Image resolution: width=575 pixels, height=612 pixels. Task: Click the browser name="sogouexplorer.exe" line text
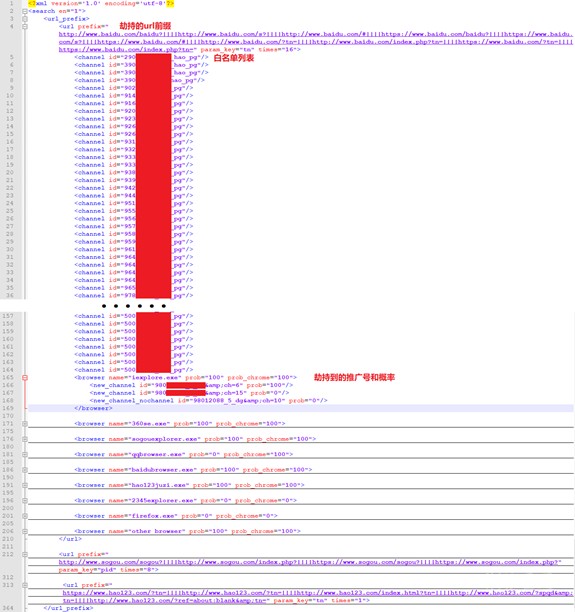pyautogui.click(x=195, y=439)
